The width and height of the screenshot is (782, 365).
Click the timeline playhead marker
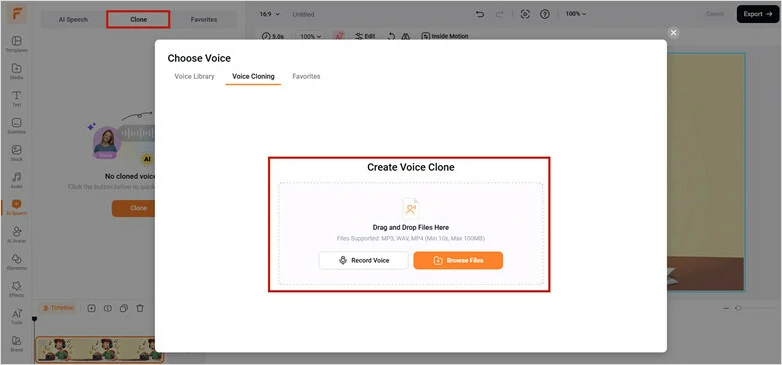pyautogui.click(x=34, y=319)
